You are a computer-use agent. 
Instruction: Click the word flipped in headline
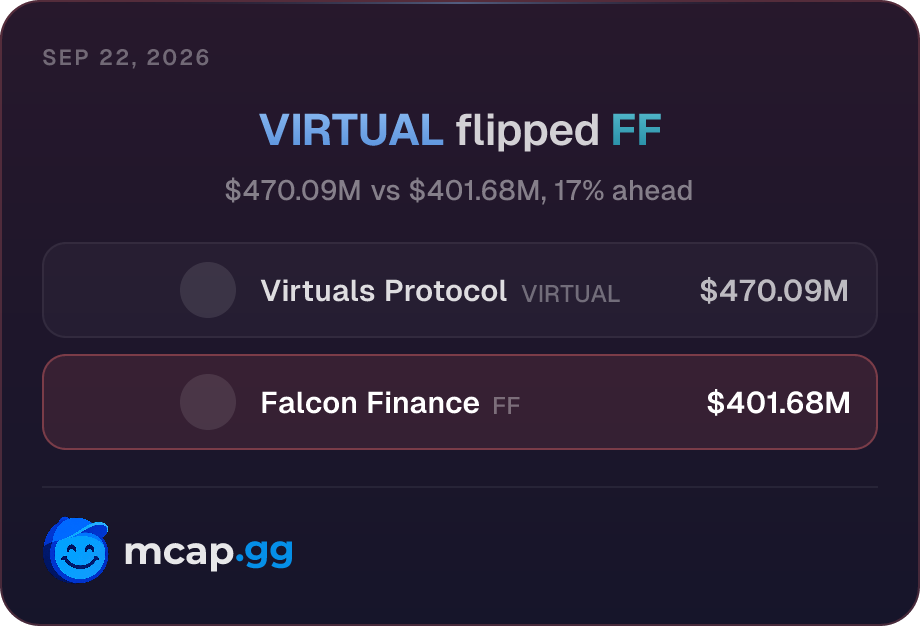point(527,132)
